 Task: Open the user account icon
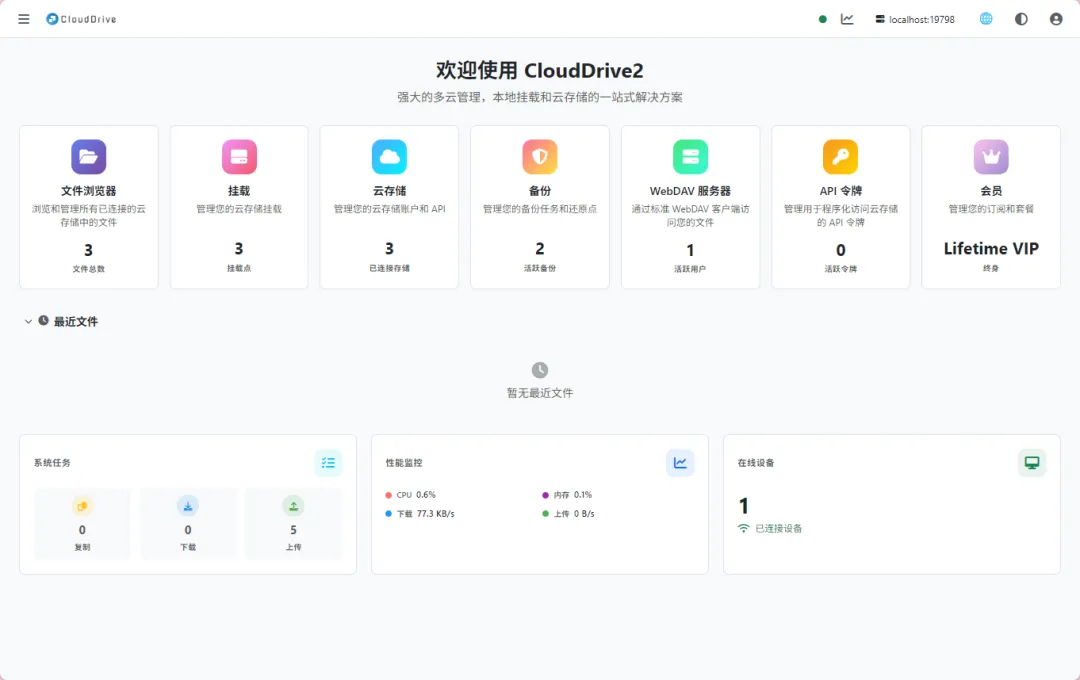pyautogui.click(x=1056, y=19)
